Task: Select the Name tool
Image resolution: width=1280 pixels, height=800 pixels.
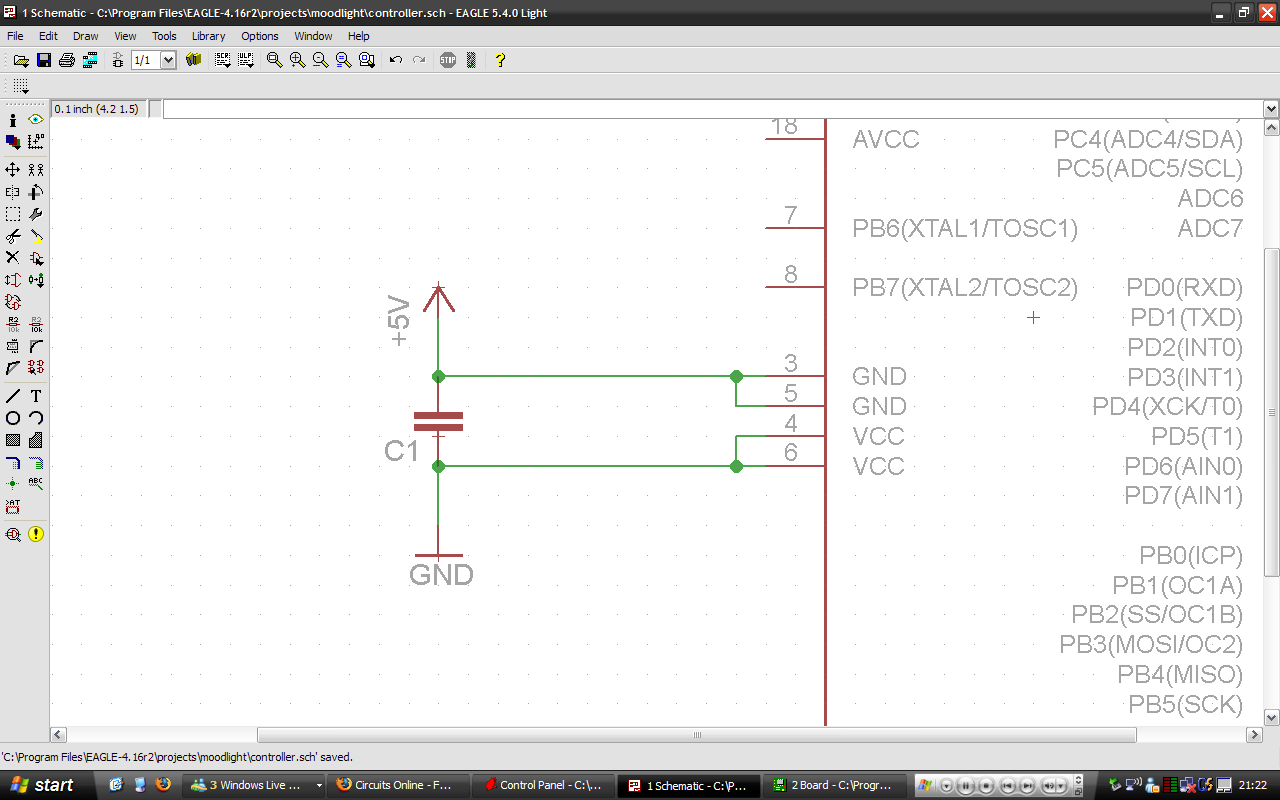Action: point(13,324)
